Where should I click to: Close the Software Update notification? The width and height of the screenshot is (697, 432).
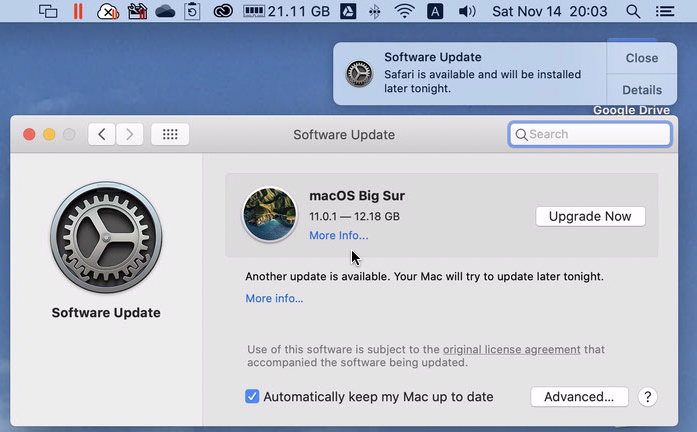click(x=642, y=58)
